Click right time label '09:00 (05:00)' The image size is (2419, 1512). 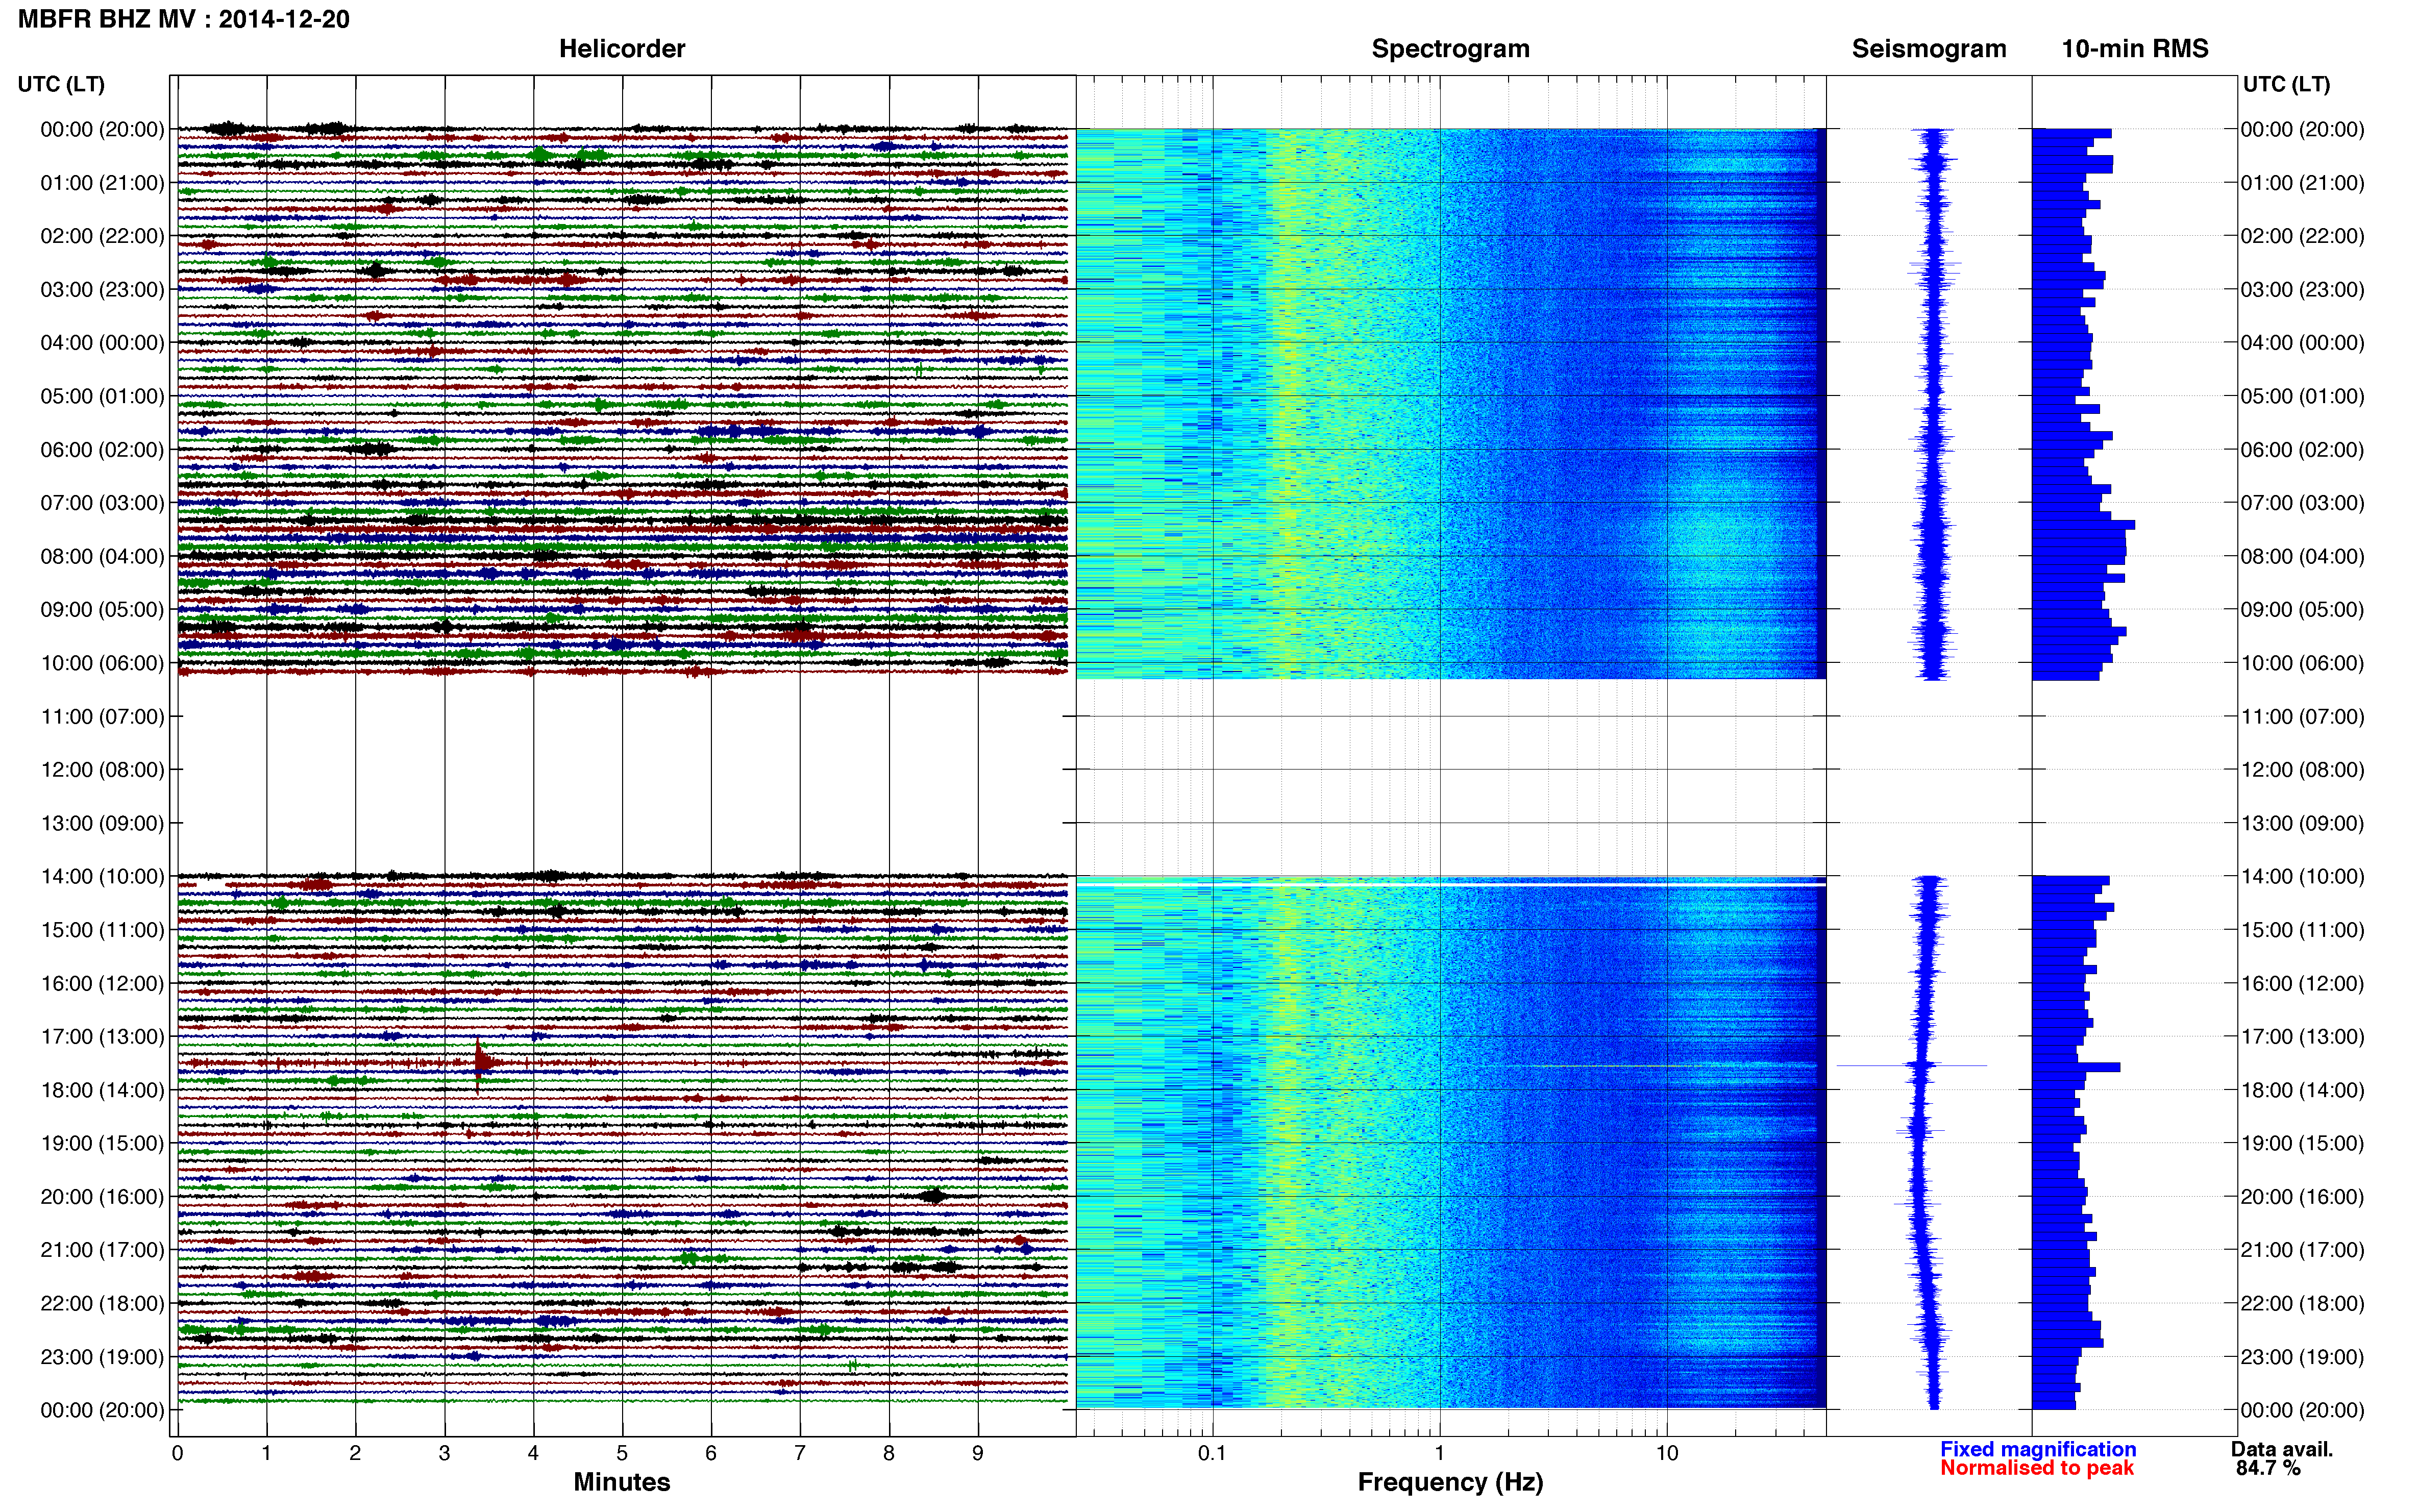(x=2302, y=610)
